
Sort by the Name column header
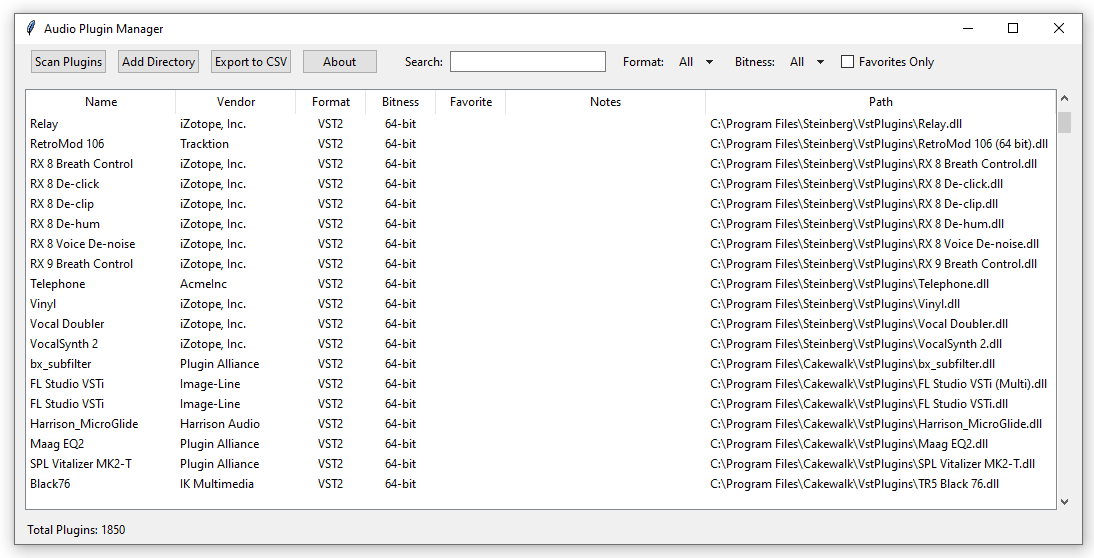[x=100, y=102]
